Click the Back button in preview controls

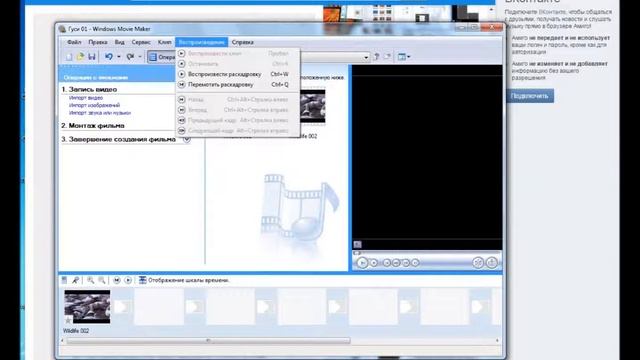387,263
